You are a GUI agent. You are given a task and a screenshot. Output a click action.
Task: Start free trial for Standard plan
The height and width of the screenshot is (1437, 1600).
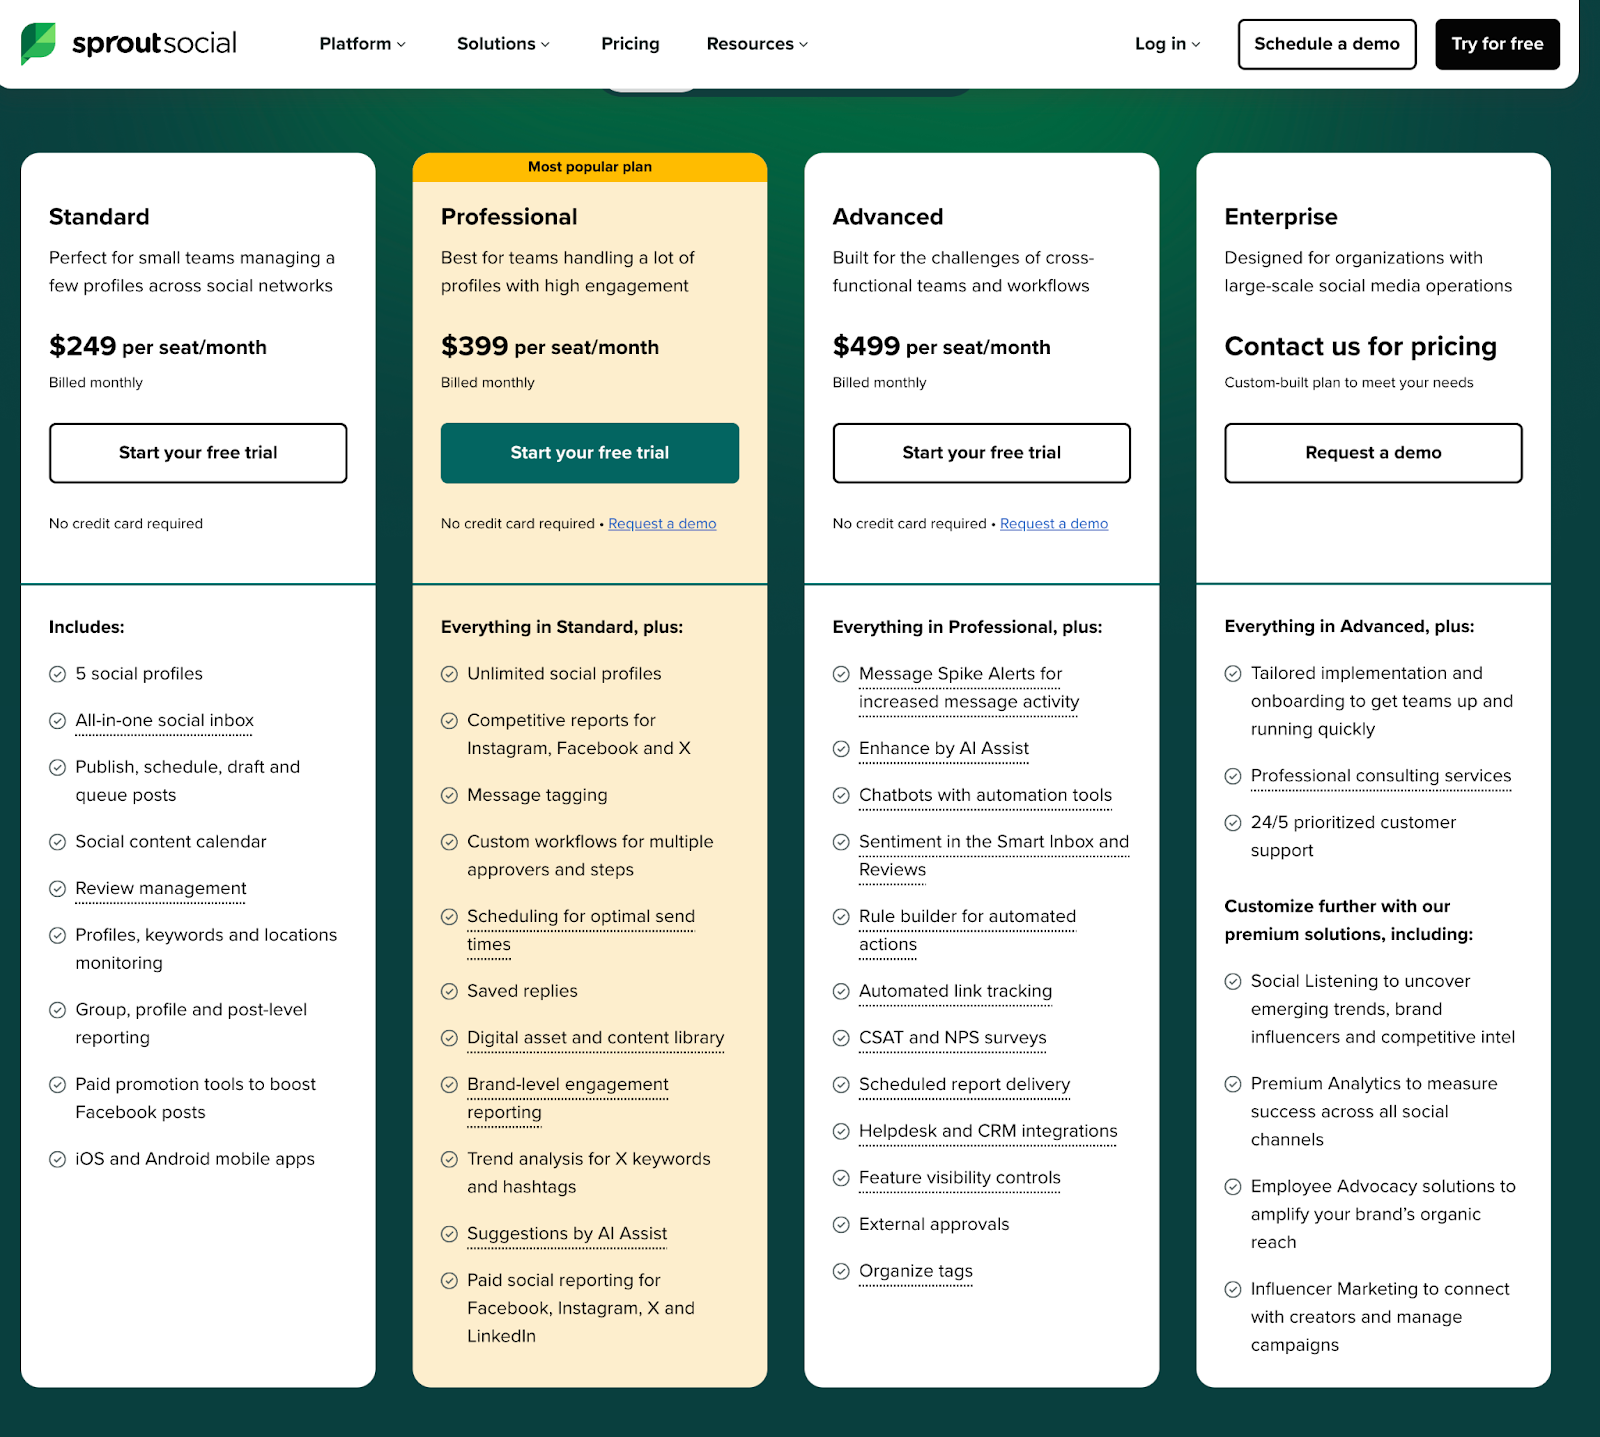(x=198, y=453)
